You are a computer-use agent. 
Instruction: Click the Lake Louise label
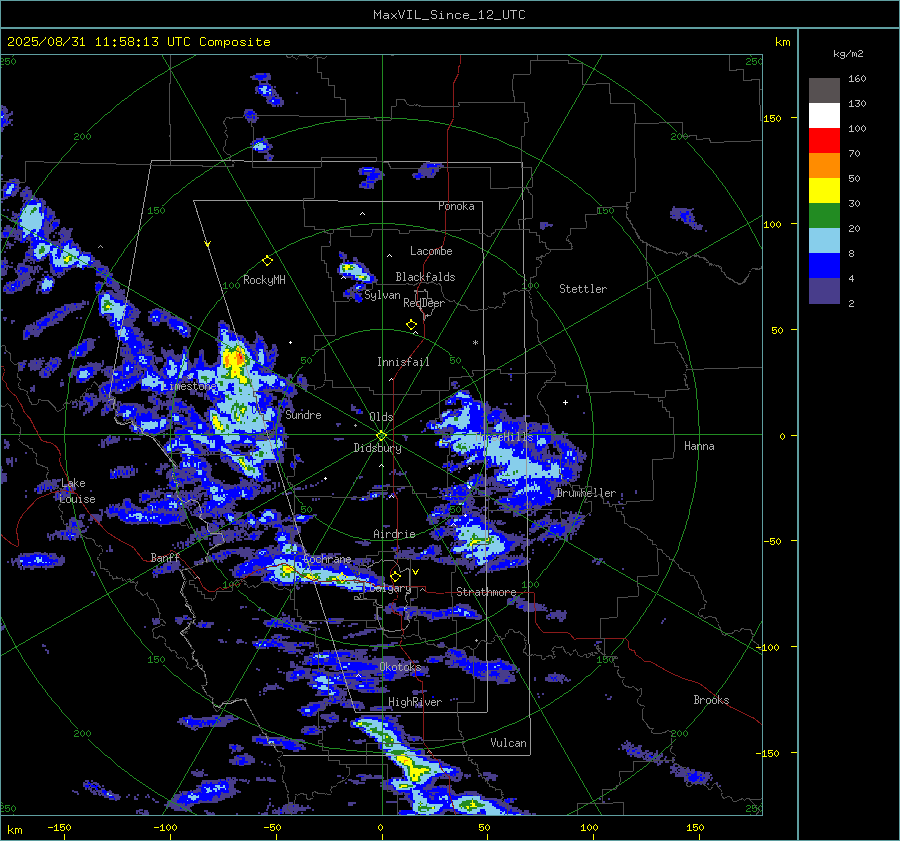76,491
